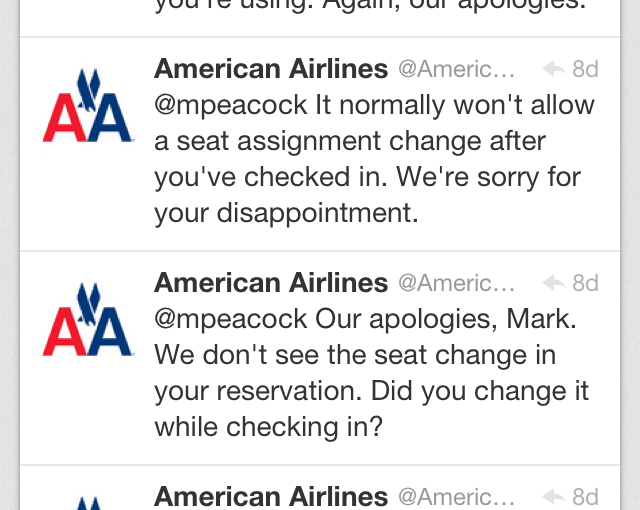The image size is (640, 510).
Task: Open the tweet asking 'Did you change it while checking in?'
Action: (380, 410)
